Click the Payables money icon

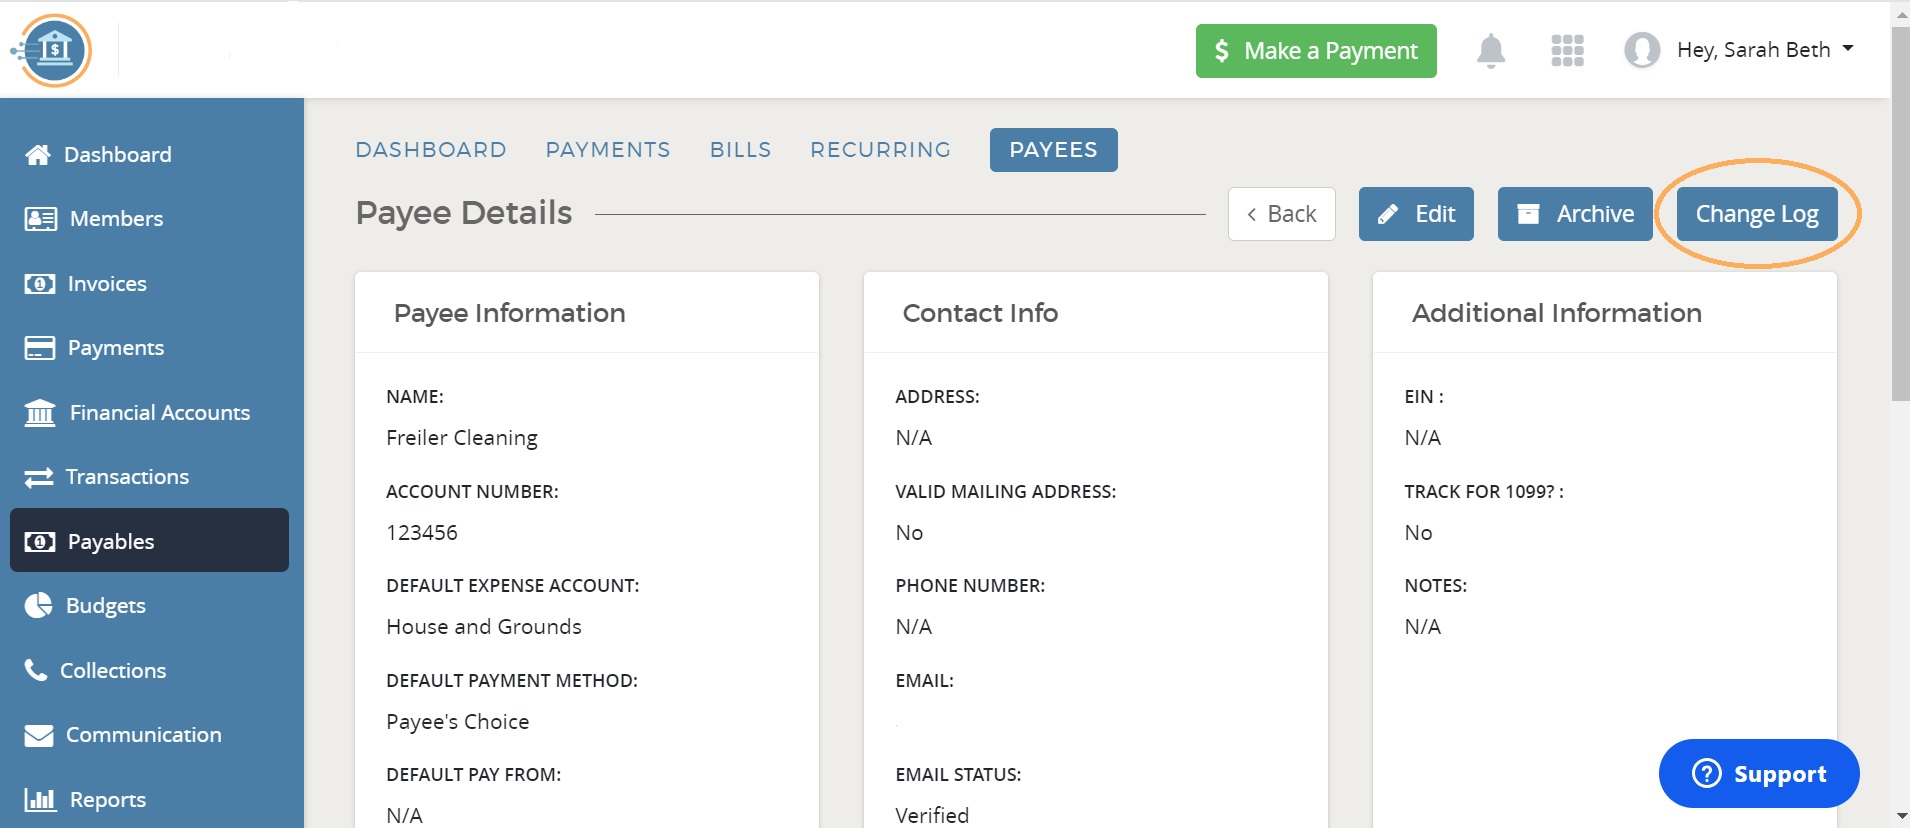point(40,541)
